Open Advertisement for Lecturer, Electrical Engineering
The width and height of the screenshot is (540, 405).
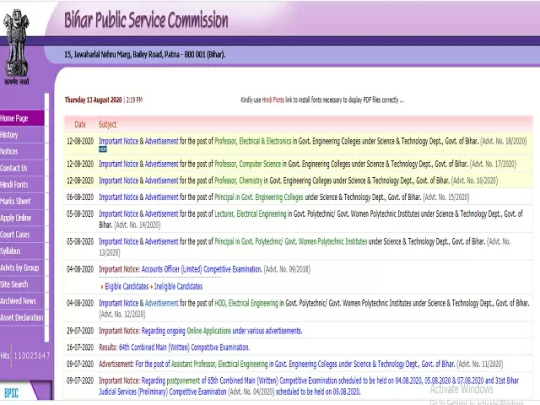tap(162, 214)
